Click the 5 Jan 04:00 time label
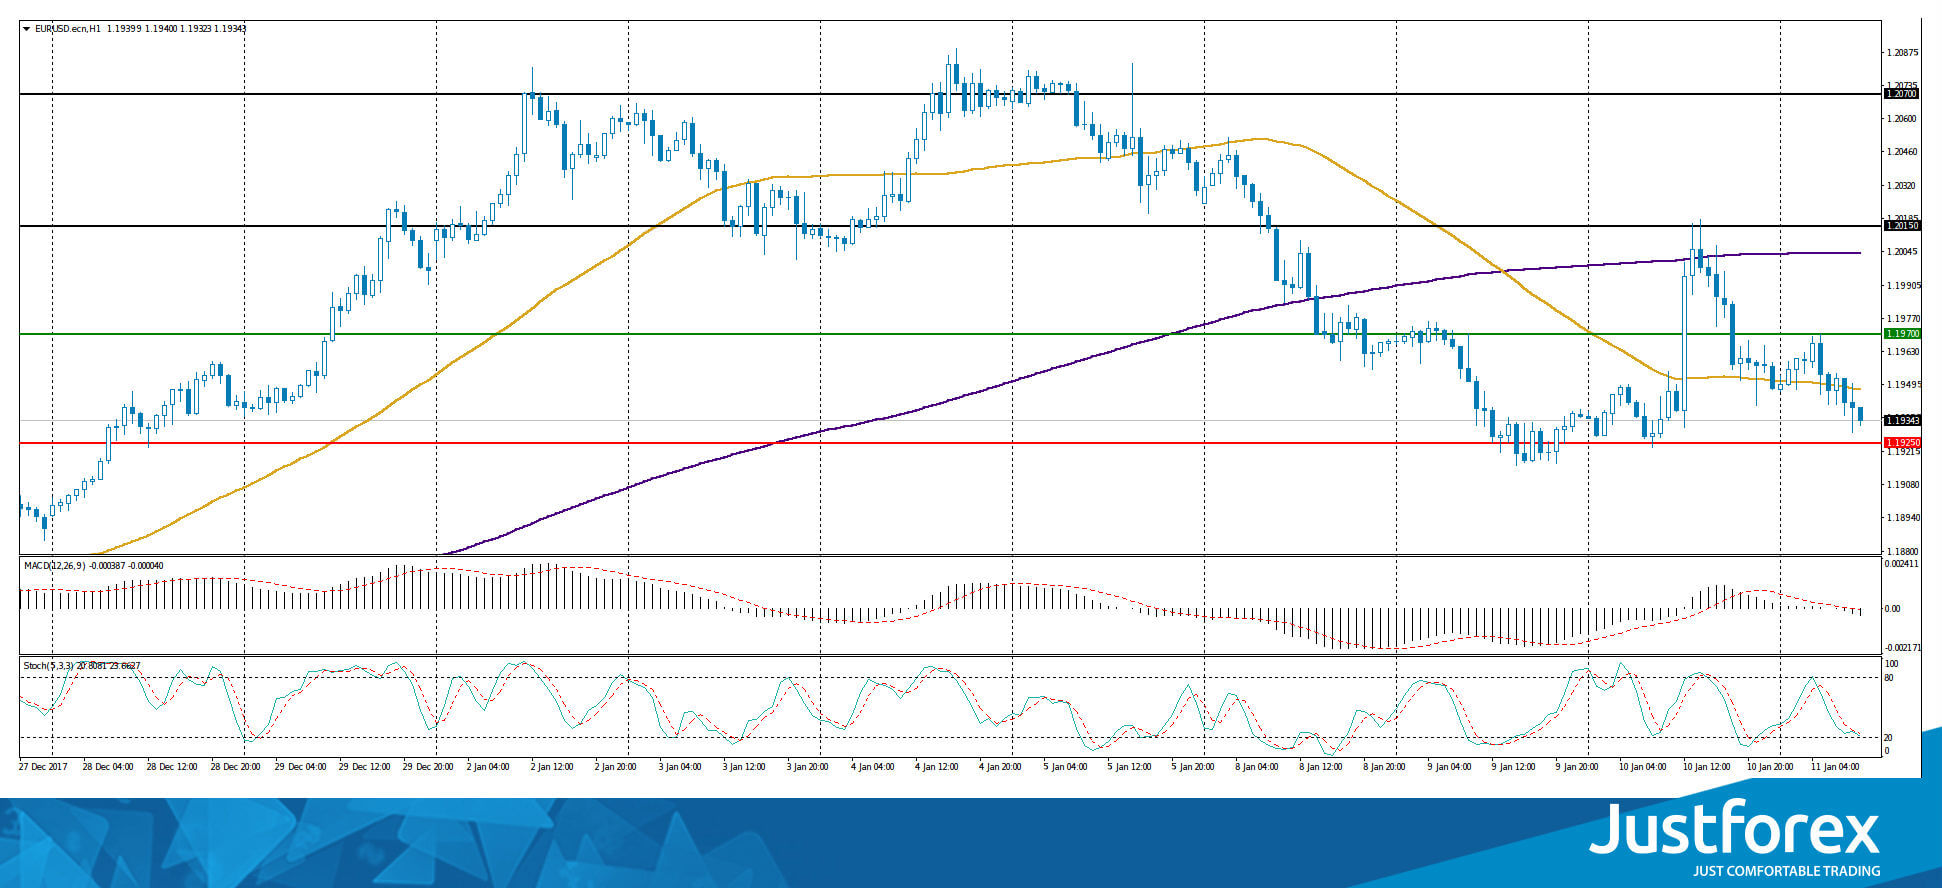 1064,767
